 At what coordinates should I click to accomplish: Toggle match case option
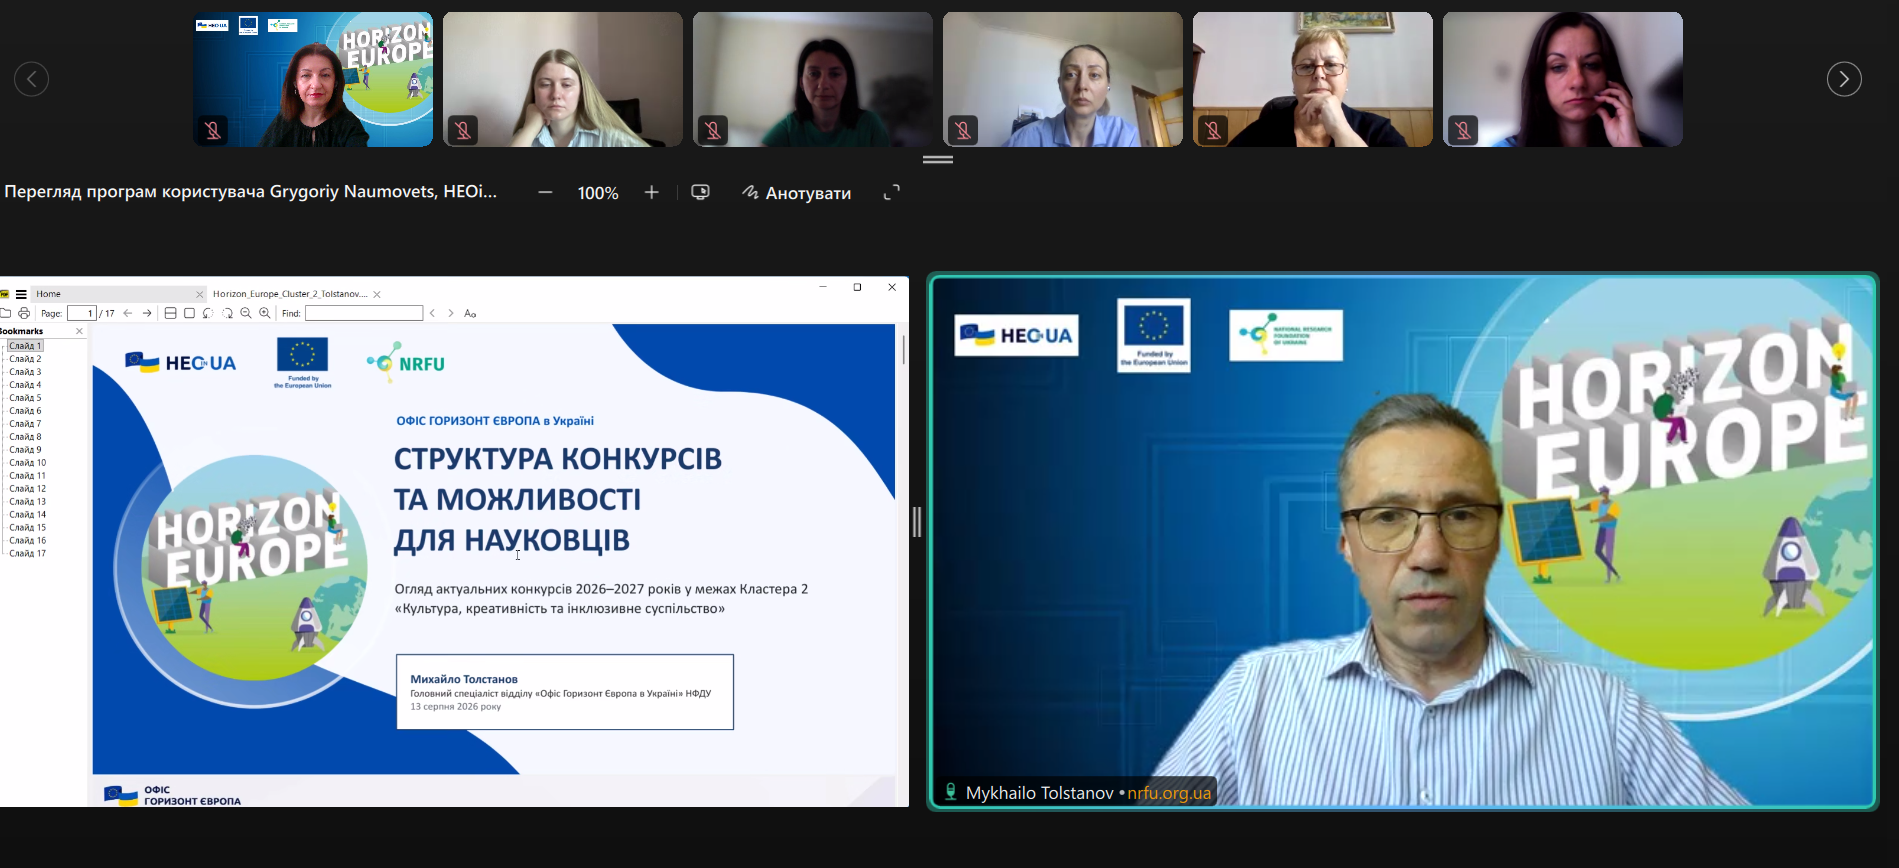click(x=470, y=313)
